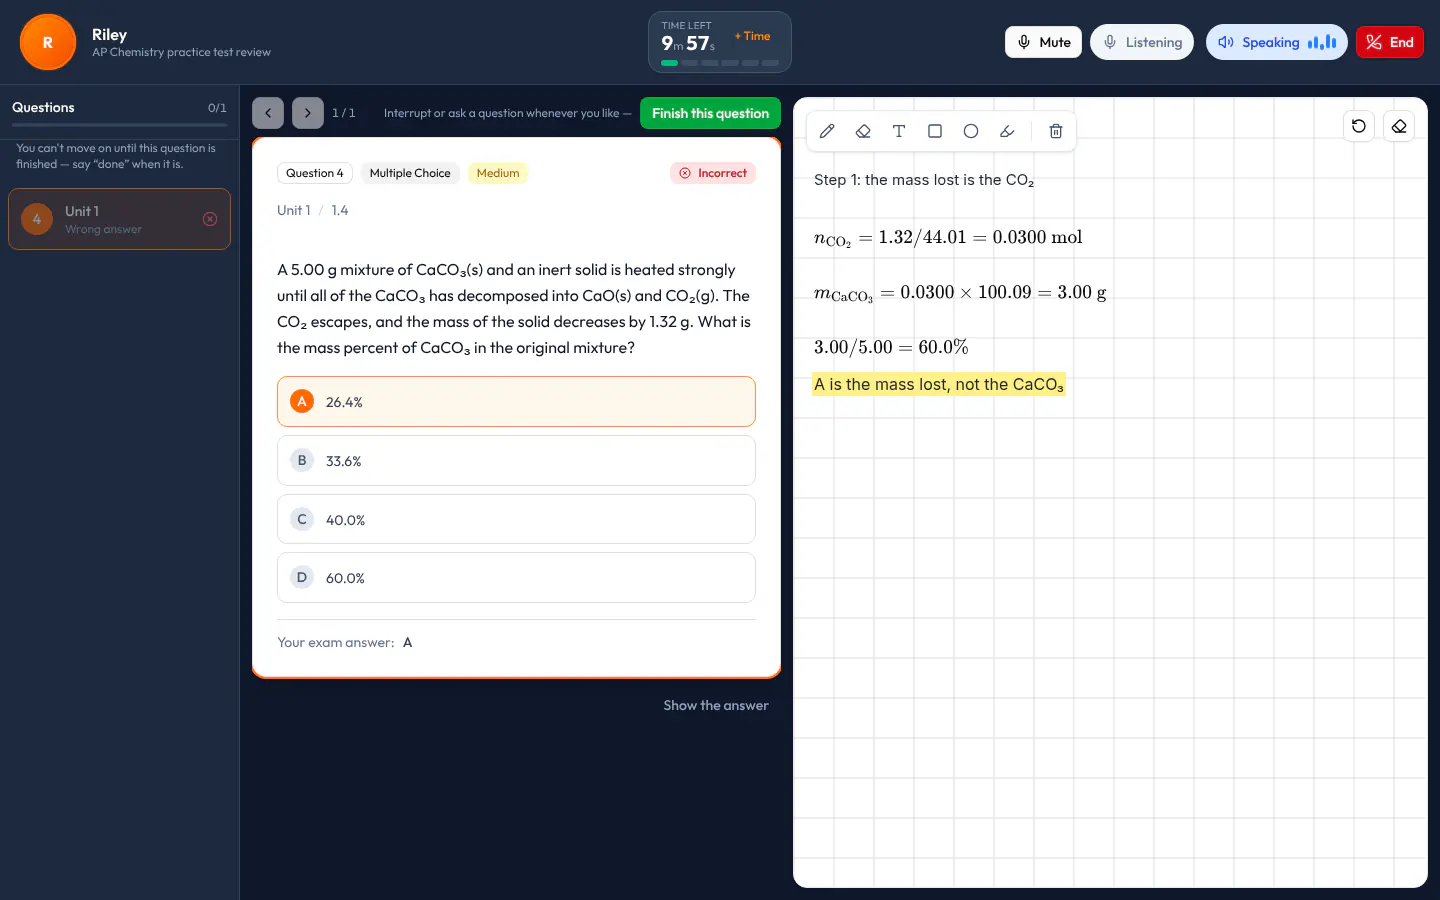Click the mCaCO₃ = 3.00 g equation
The image size is (1440, 900).
(x=960, y=293)
